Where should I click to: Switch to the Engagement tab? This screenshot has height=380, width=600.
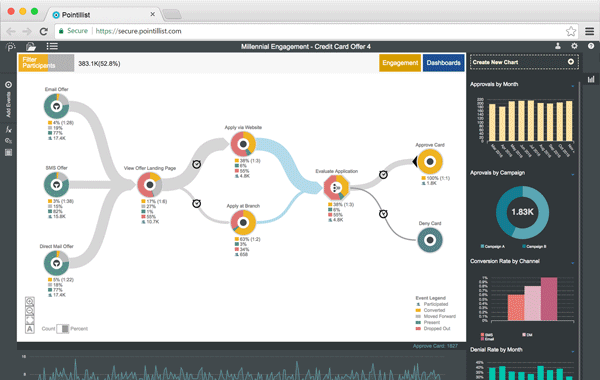[400, 63]
